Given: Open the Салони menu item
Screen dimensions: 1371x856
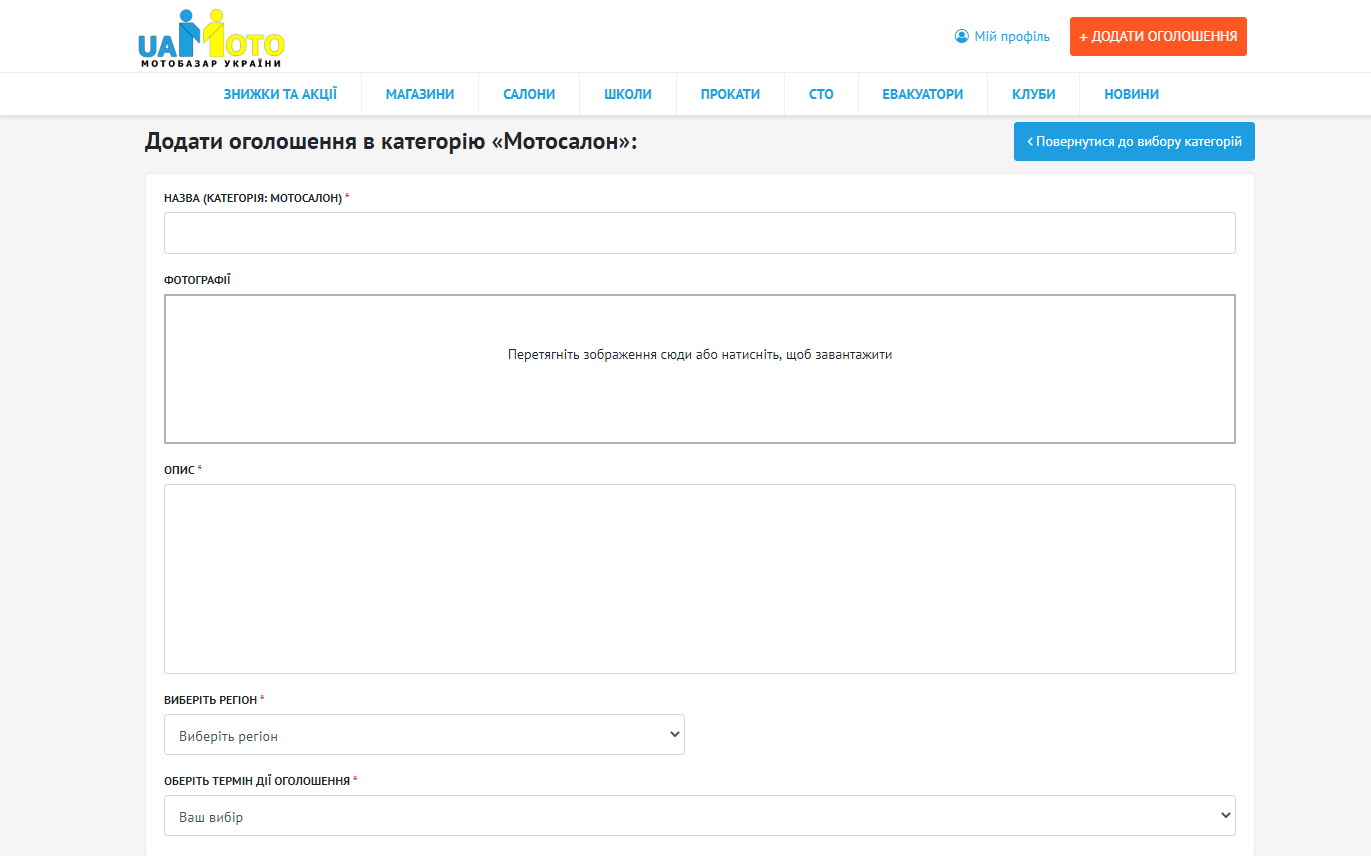Looking at the screenshot, I should pyautogui.click(x=529, y=94).
